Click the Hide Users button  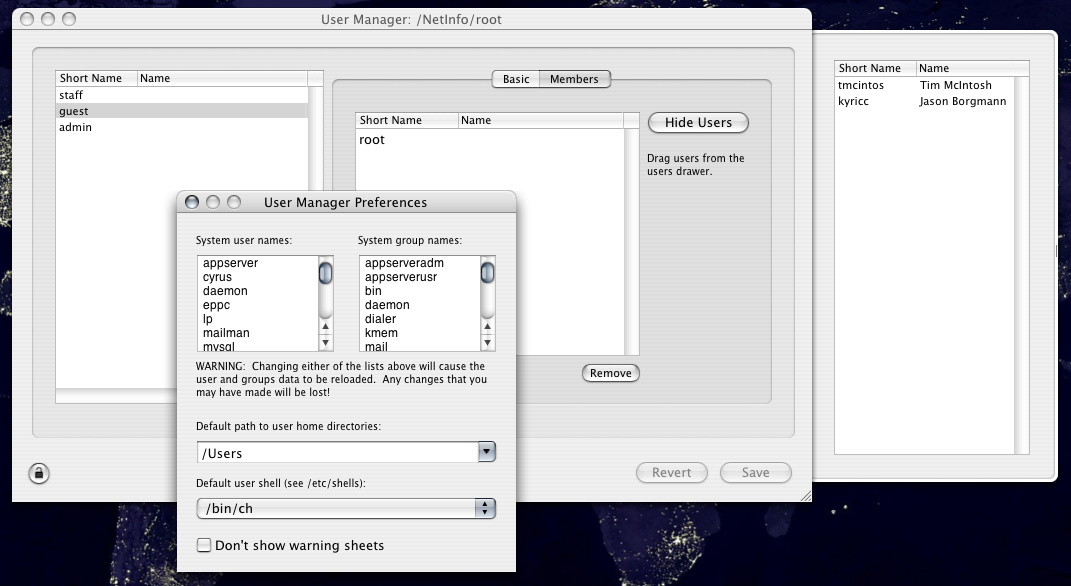[x=698, y=122]
